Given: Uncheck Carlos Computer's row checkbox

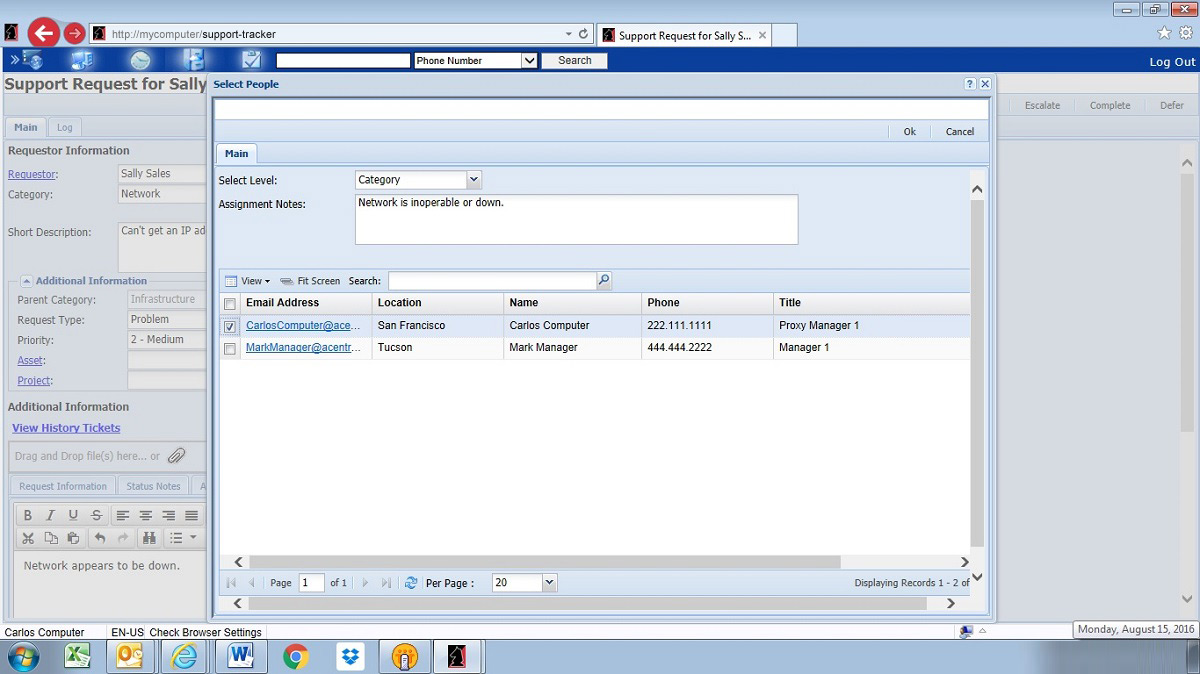Looking at the screenshot, I should pyautogui.click(x=230, y=325).
